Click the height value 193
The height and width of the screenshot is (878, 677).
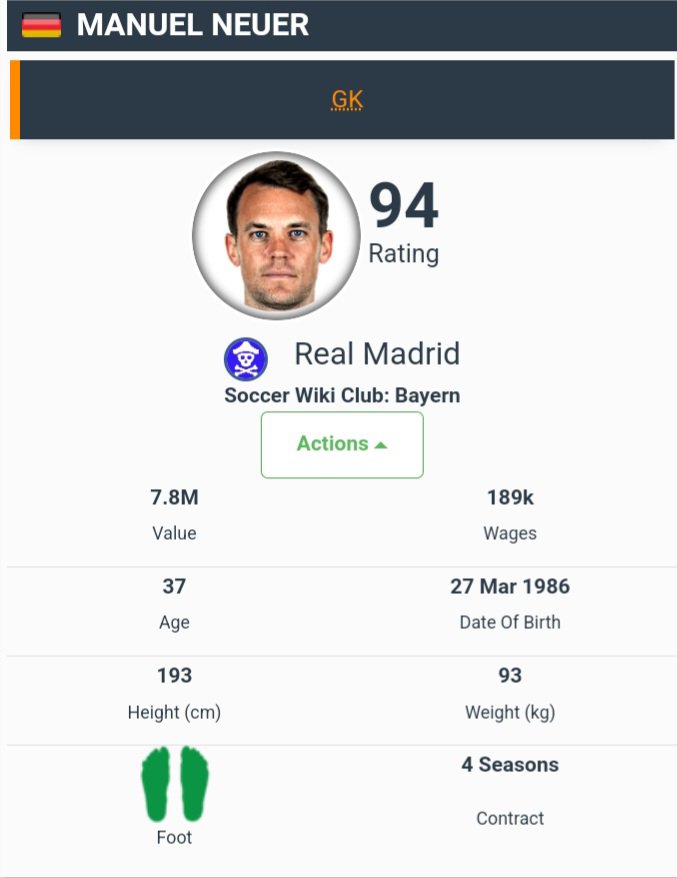coord(174,676)
